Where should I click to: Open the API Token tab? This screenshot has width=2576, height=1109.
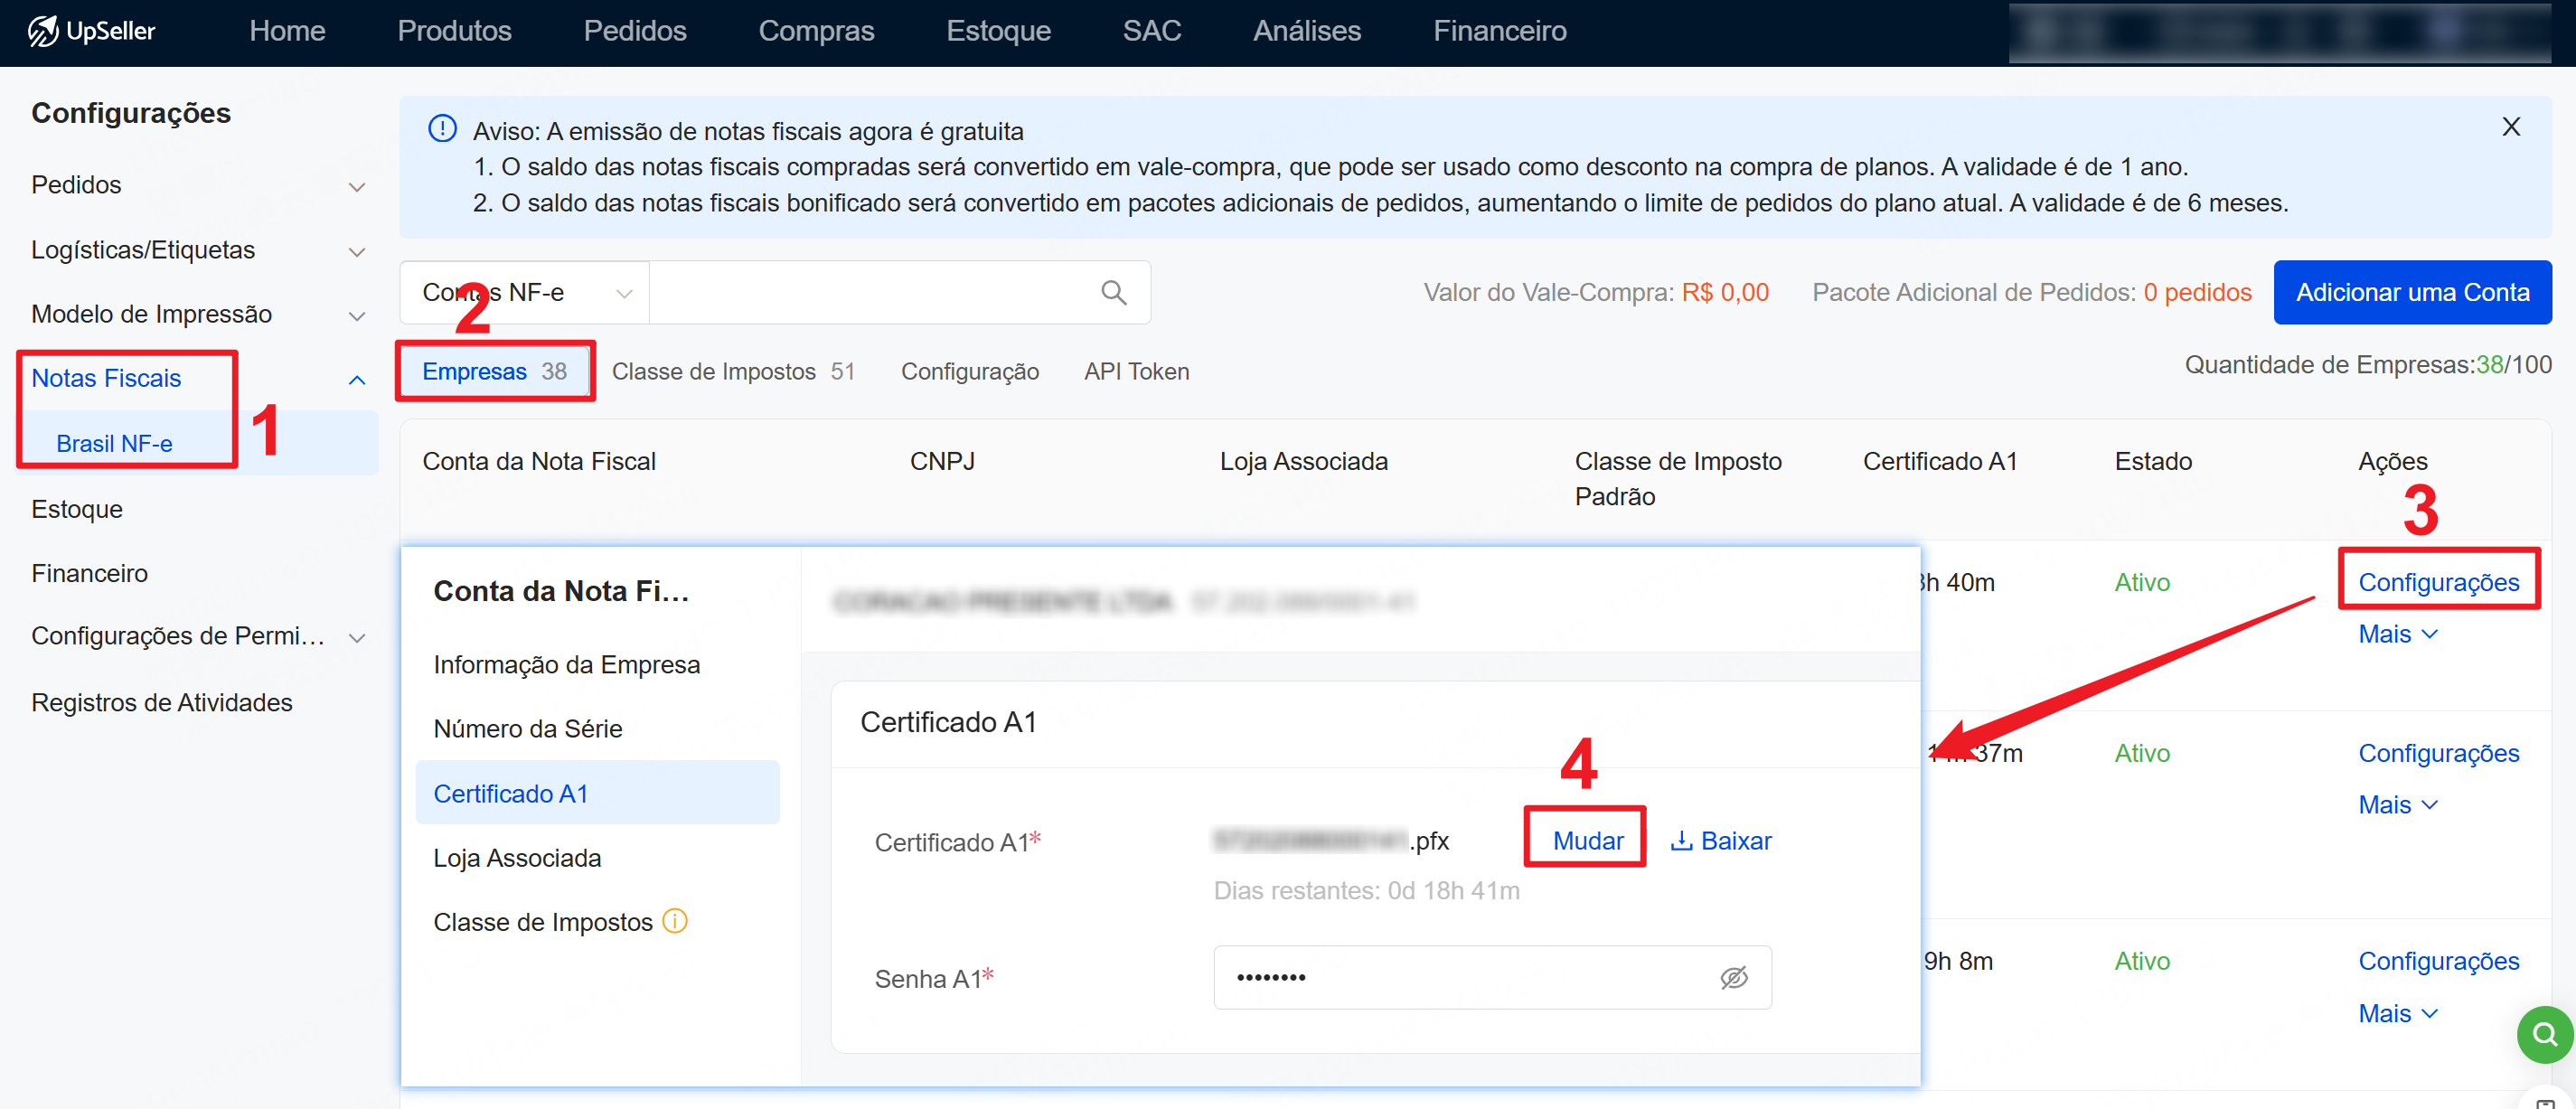pos(1136,372)
